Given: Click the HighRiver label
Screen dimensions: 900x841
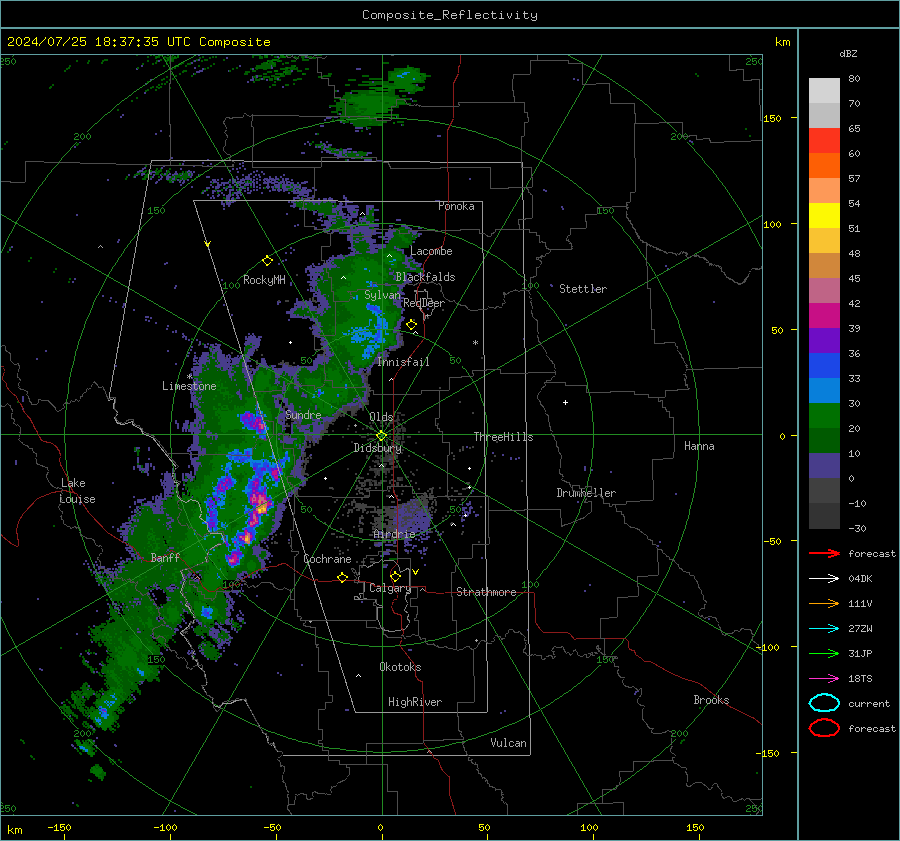Looking at the screenshot, I should [x=415, y=702].
